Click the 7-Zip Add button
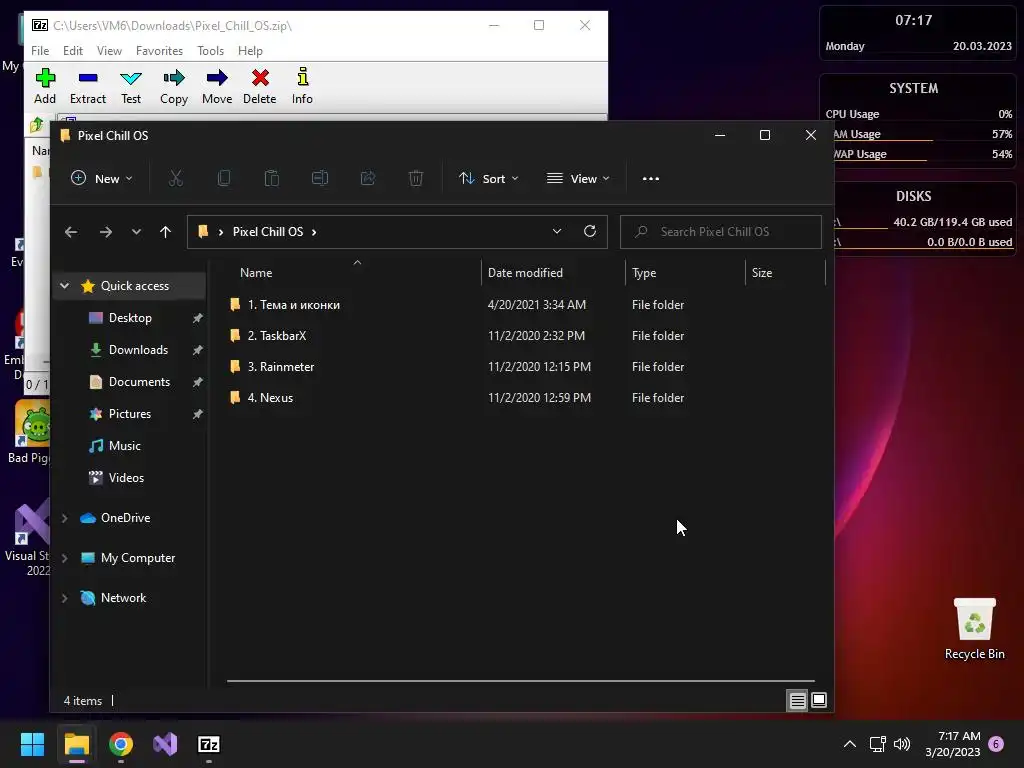This screenshot has width=1024, height=768. (44, 86)
